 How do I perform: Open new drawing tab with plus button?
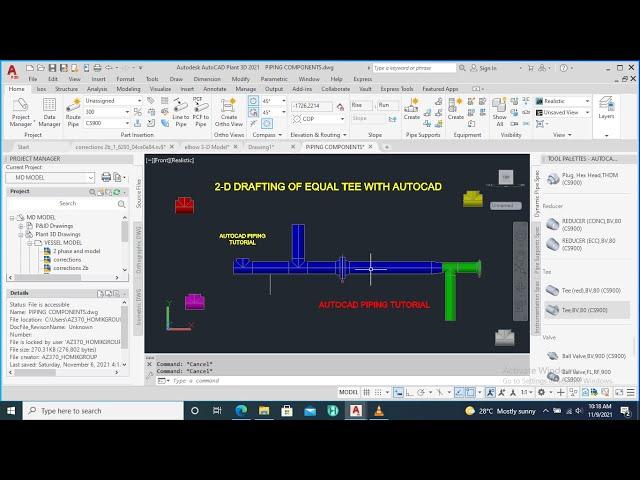[387, 147]
